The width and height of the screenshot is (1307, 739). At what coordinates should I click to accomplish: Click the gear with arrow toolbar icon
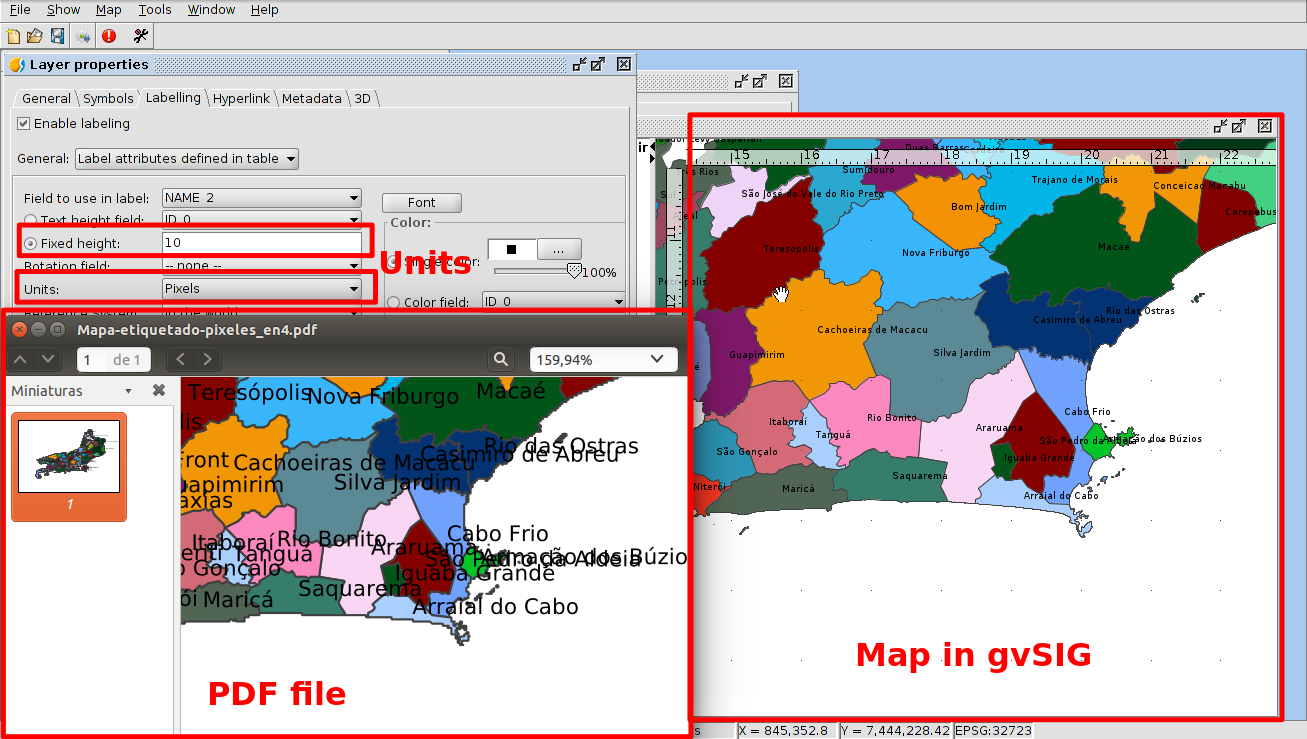pyautogui.click(x=83, y=36)
